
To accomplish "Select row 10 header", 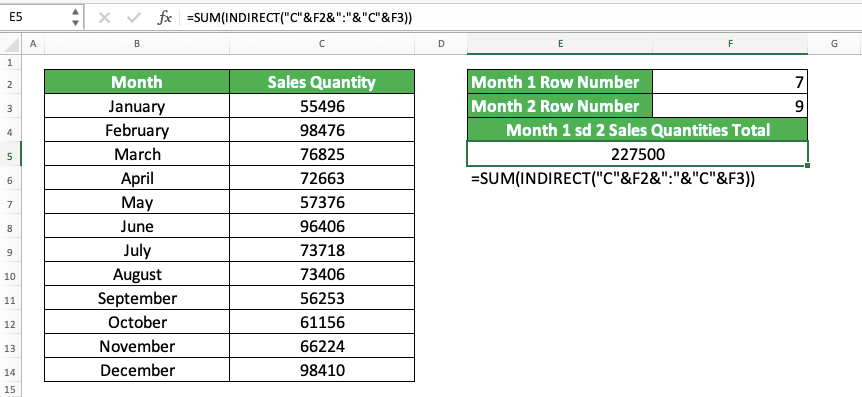I will coord(10,274).
